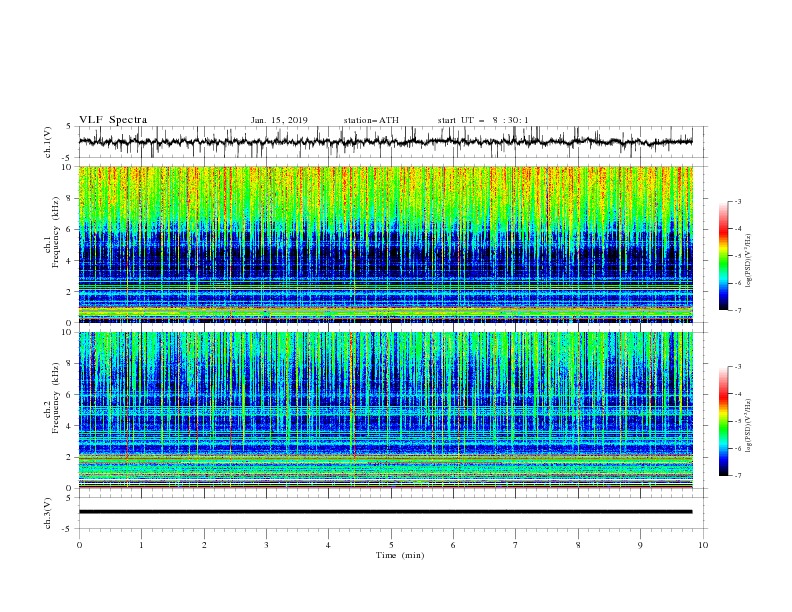Viewport: 792px width, 612px height.
Task: Click the log(PSD) label beside ch.2 color scale
Action: coord(748,426)
